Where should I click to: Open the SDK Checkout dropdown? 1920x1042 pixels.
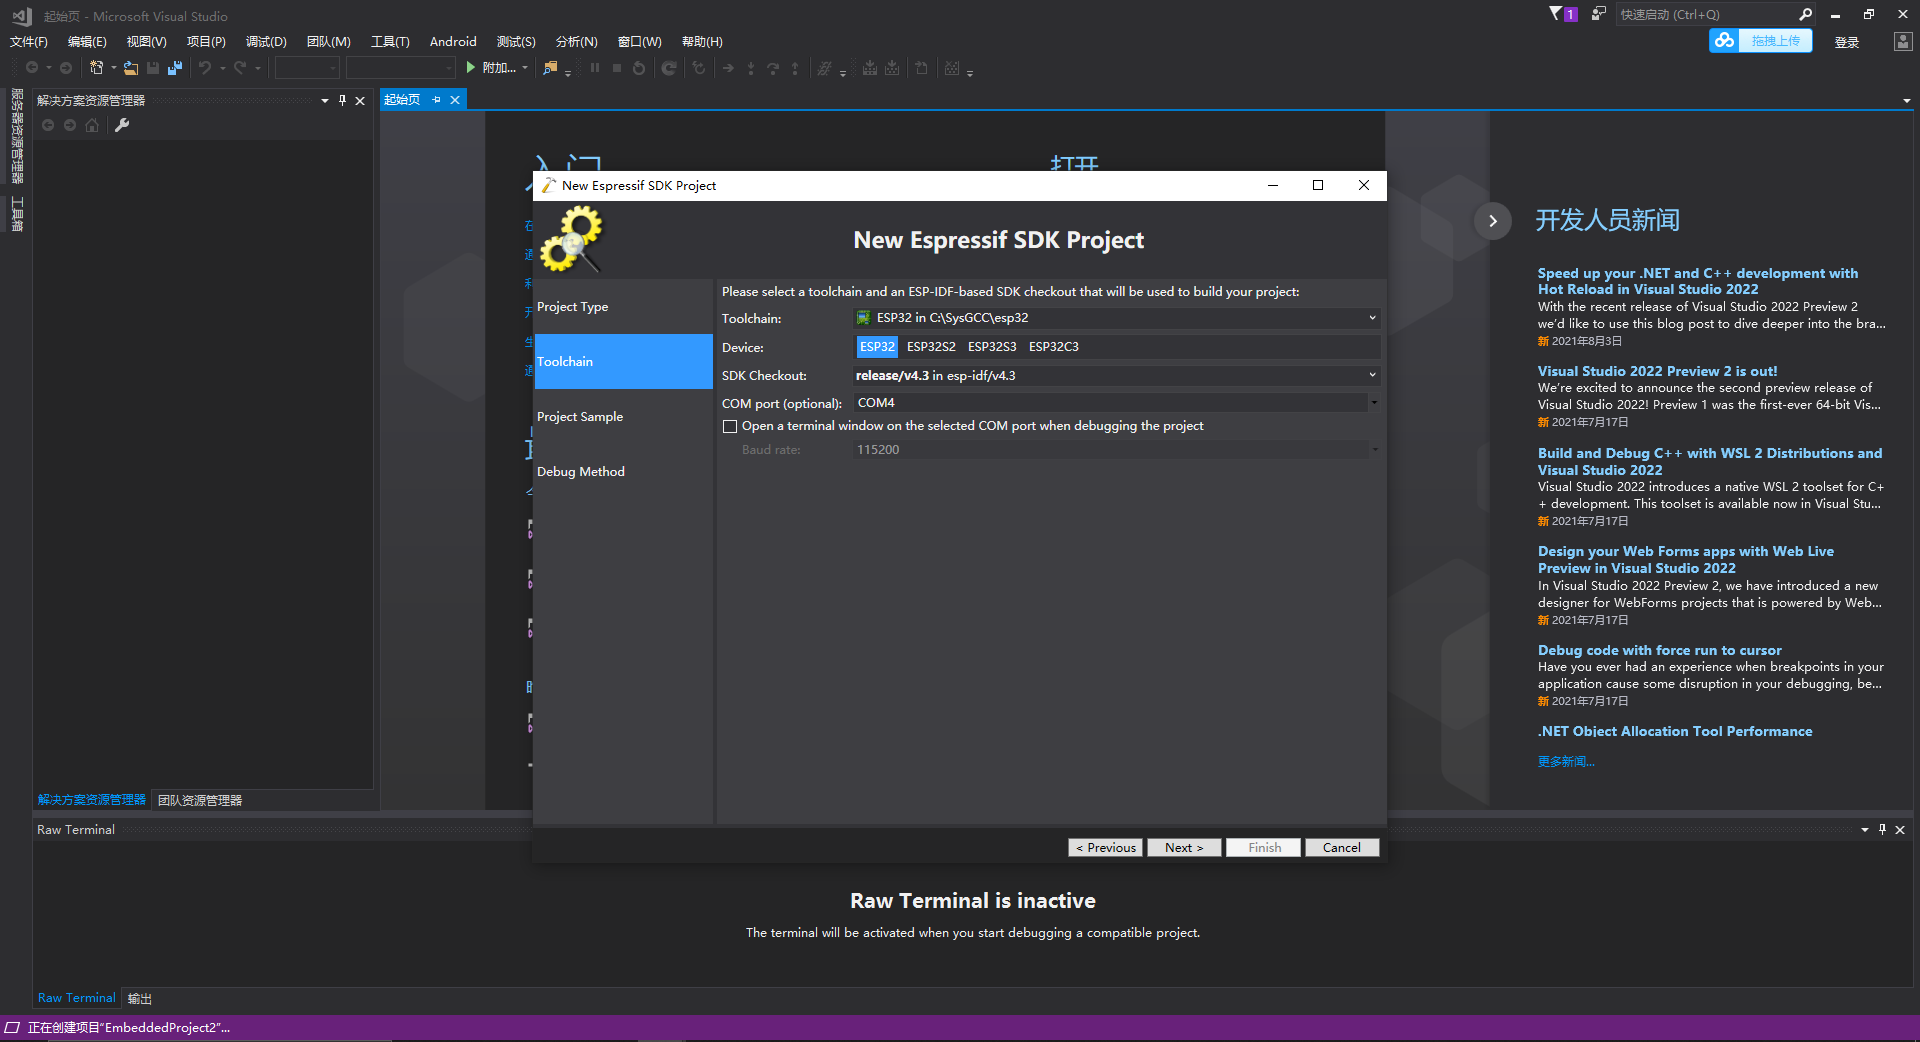1372,375
